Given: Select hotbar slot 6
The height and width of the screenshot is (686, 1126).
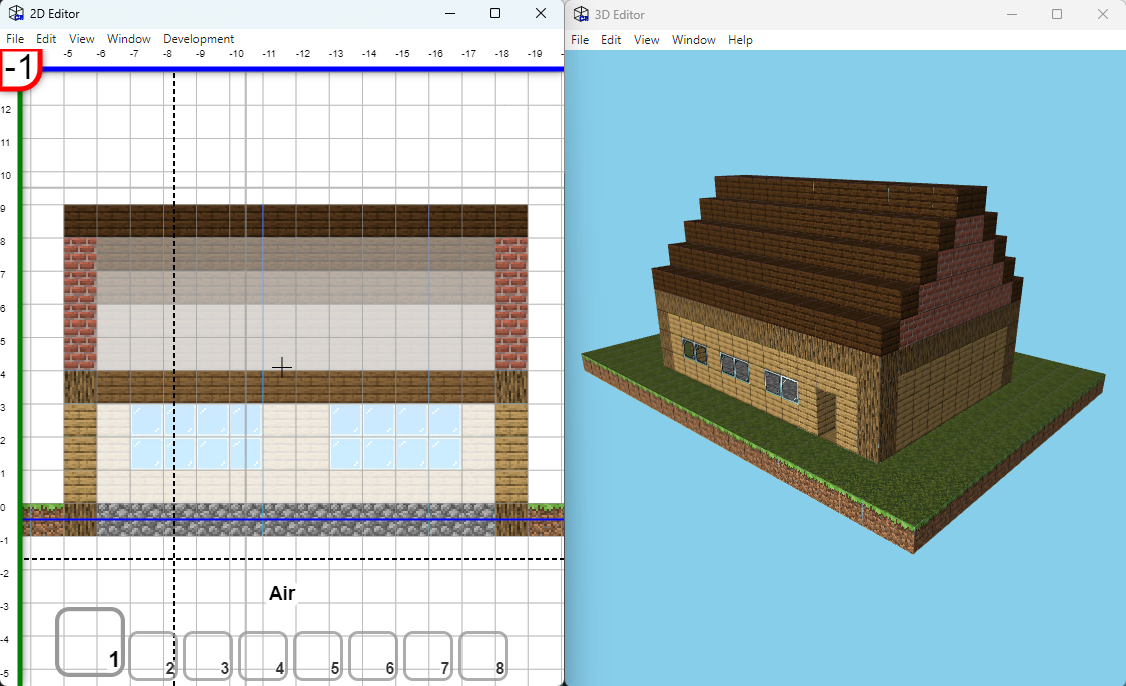Looking at the screenshot, I should point(372,656).
